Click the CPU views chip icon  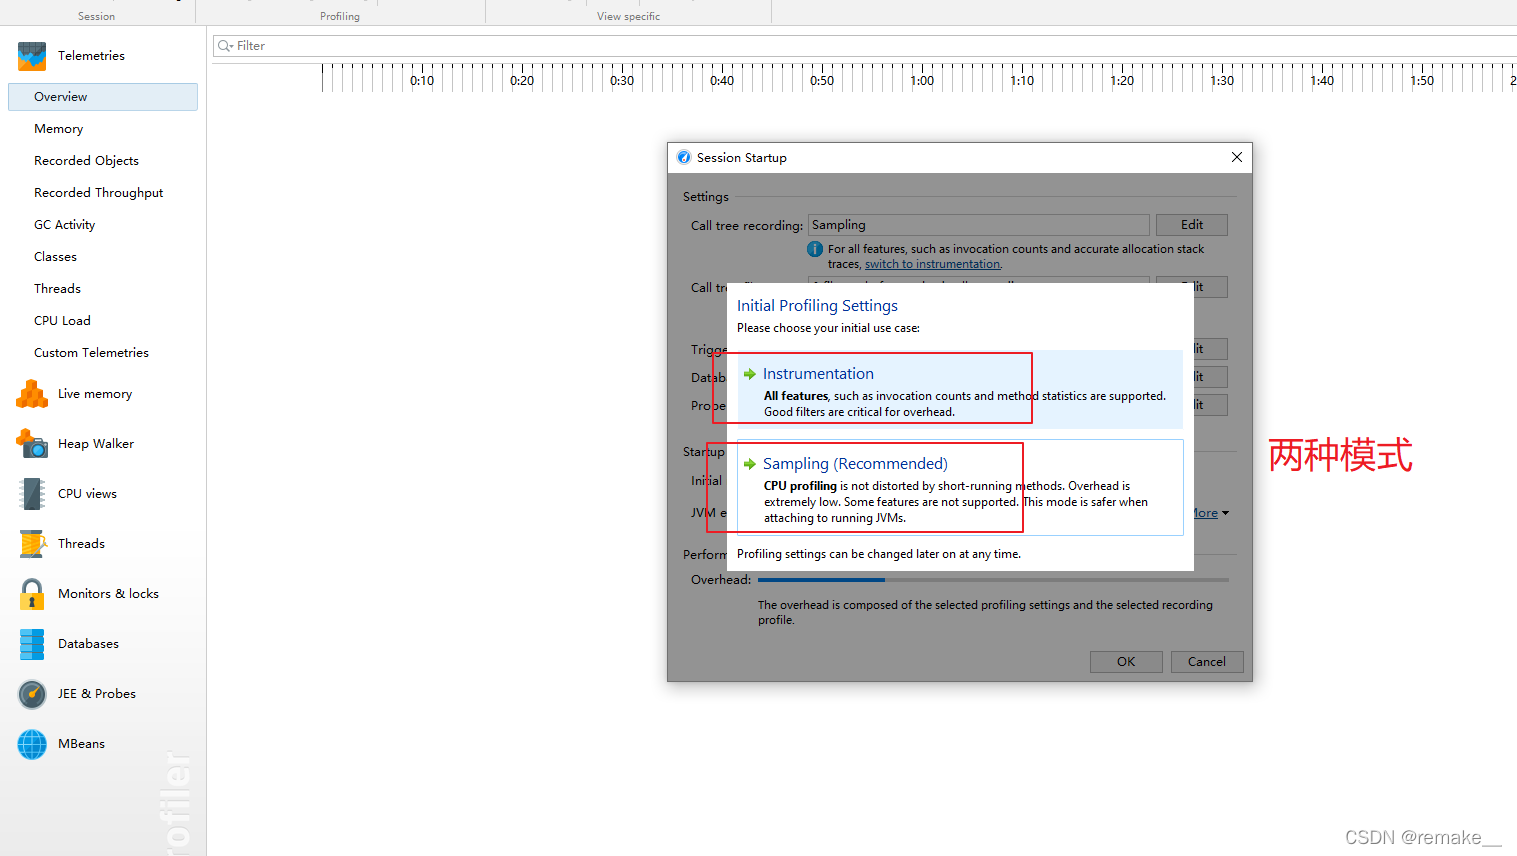[32, 494]
